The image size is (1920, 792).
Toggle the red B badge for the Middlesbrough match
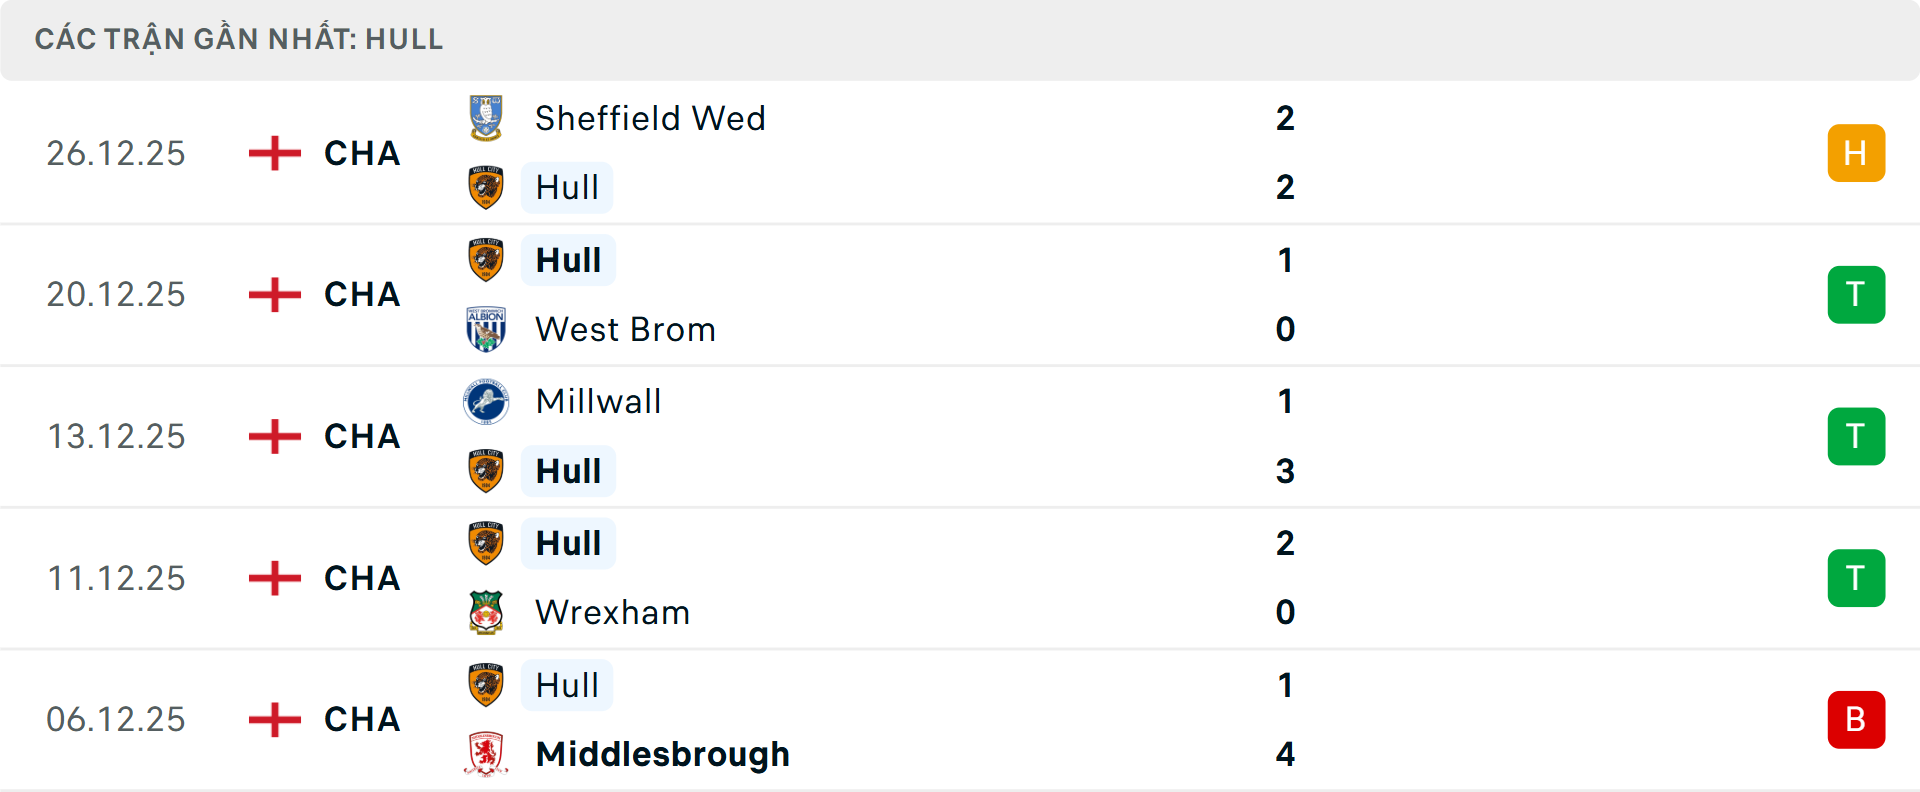(x=1856, y=719)
